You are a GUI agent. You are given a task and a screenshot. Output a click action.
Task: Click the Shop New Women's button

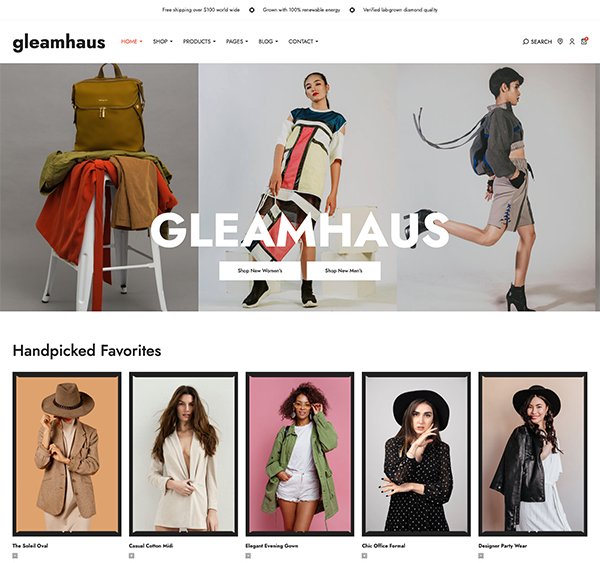[x=260, y=271]
